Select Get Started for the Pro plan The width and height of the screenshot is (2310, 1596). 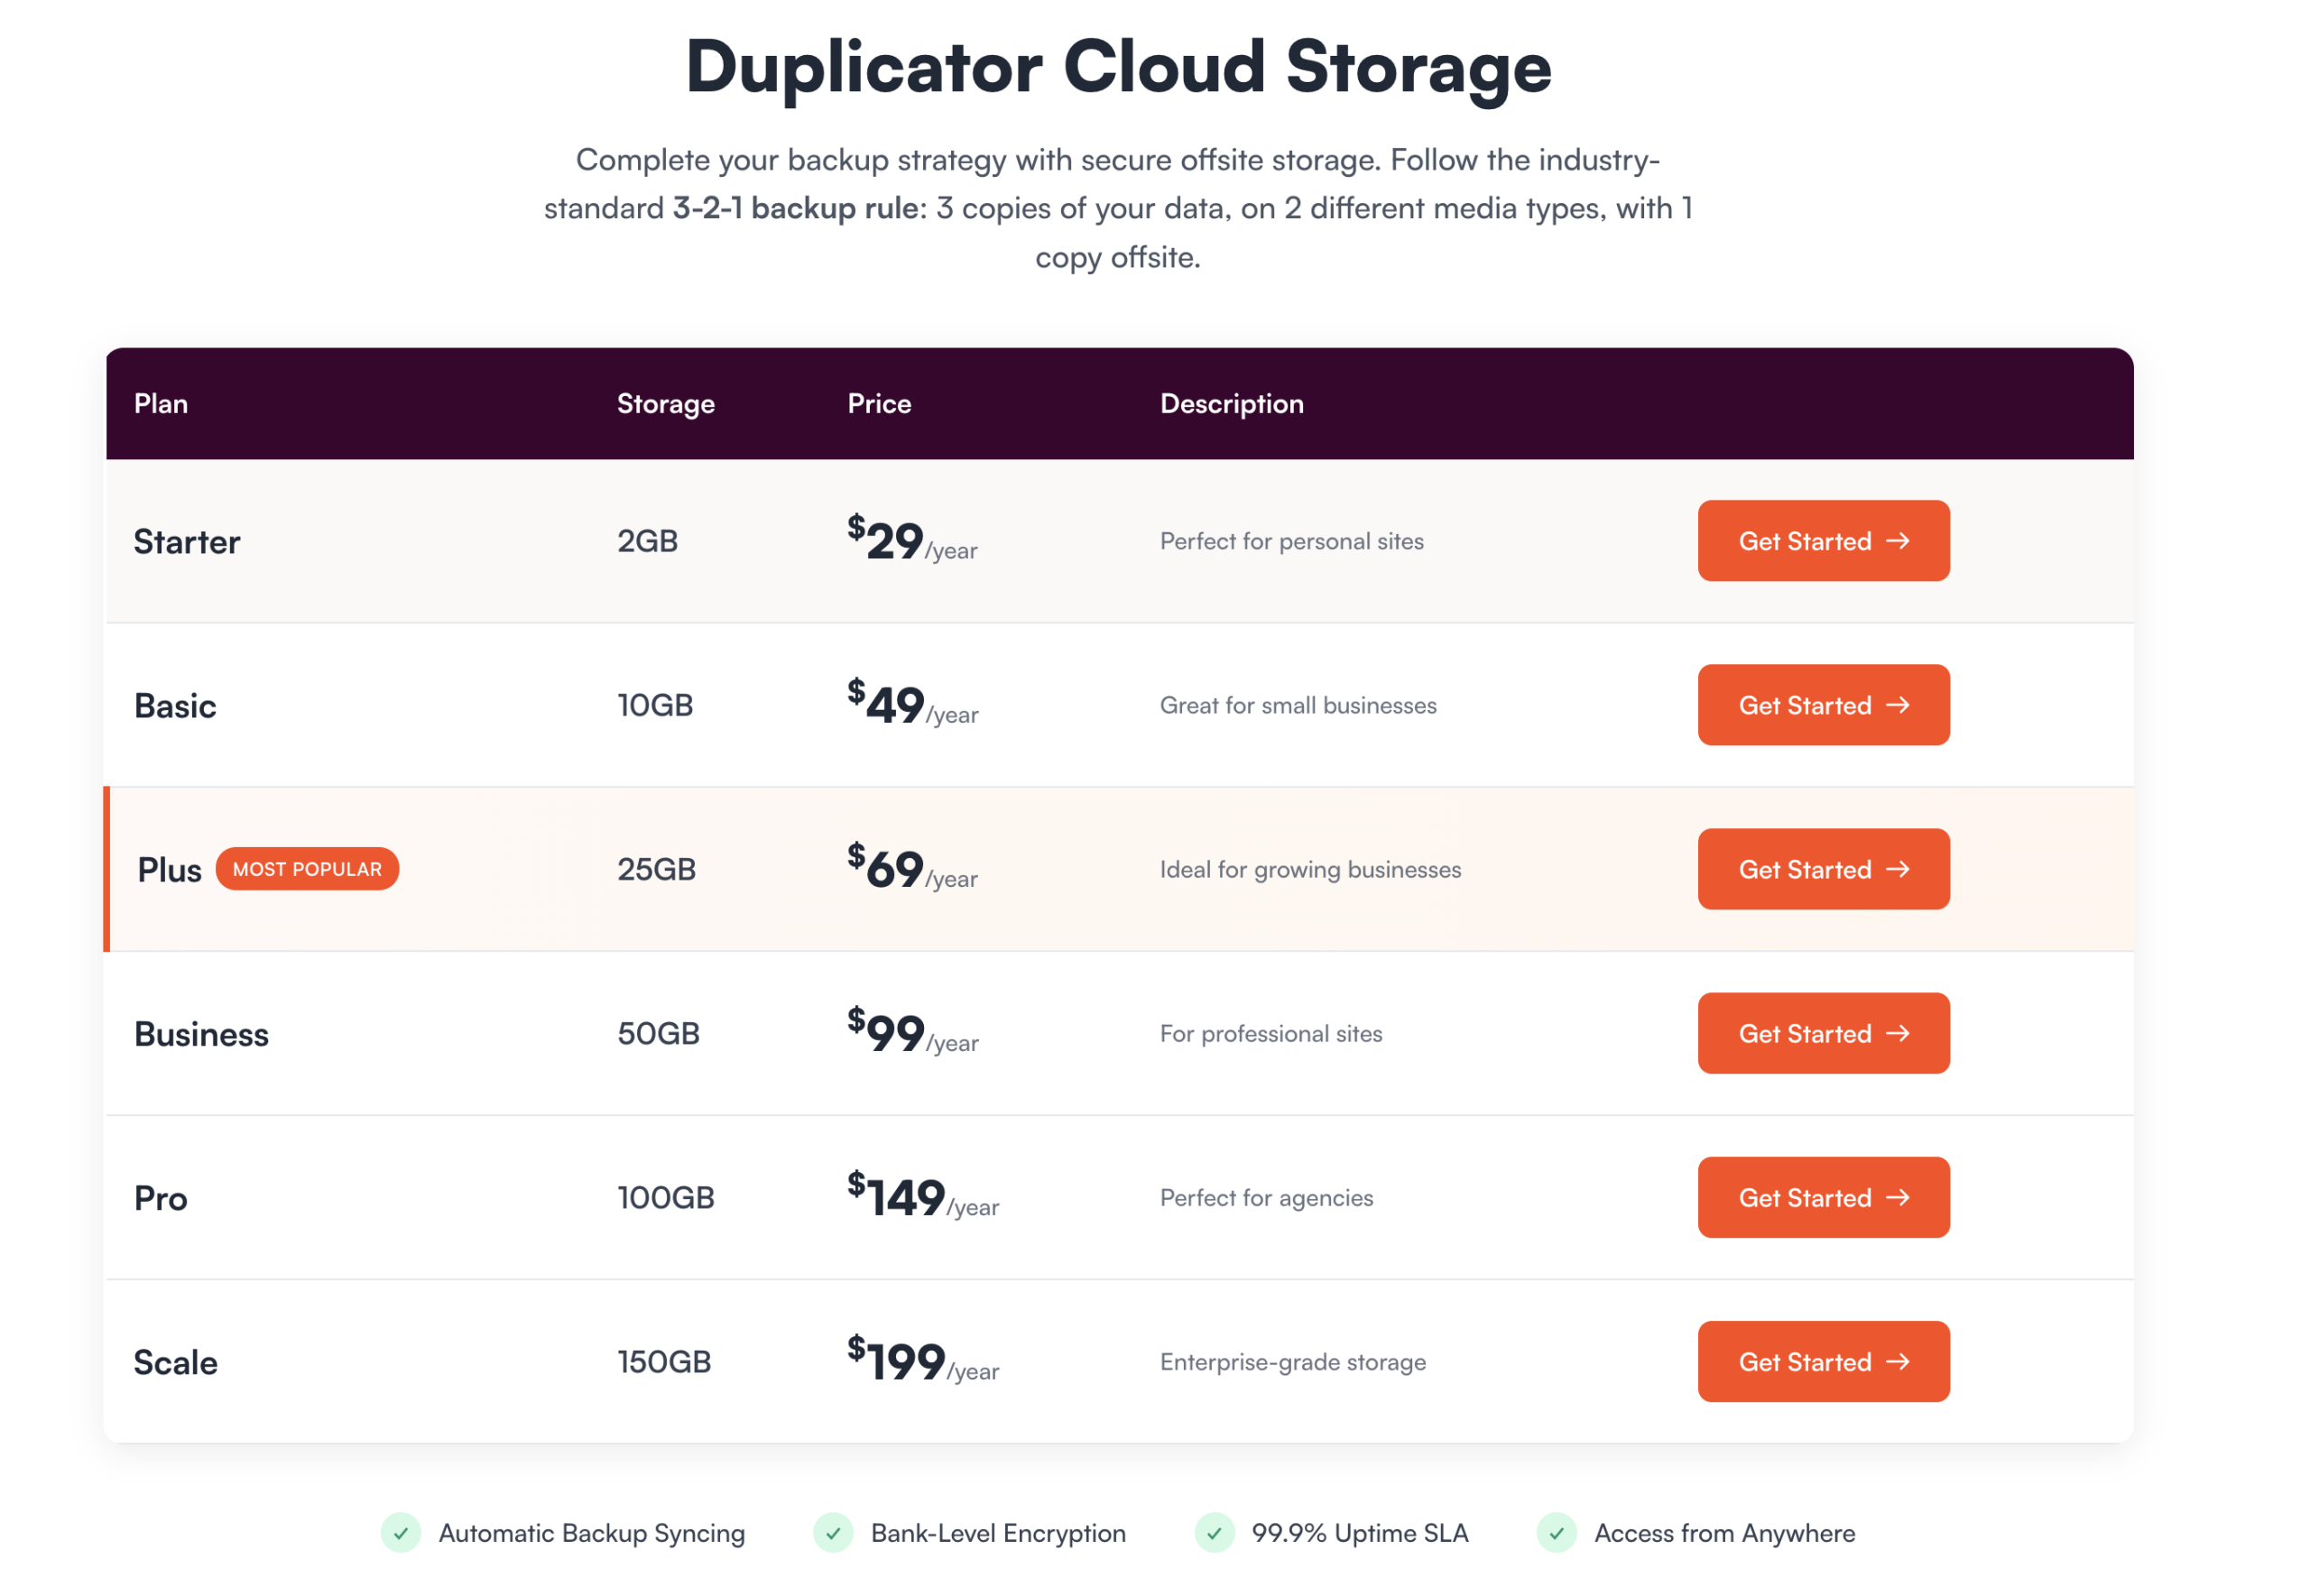point(1822,1197)
